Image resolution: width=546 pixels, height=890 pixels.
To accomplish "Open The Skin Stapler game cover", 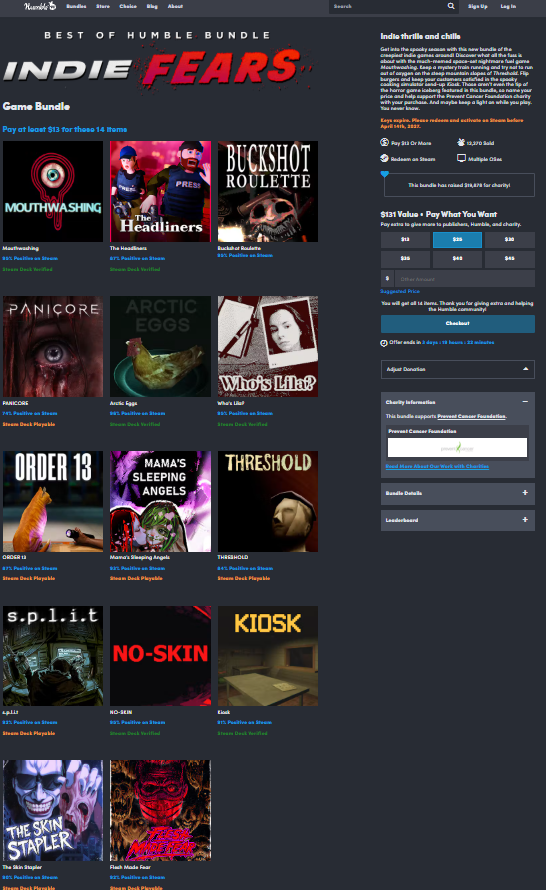I will tap(53, 811).
